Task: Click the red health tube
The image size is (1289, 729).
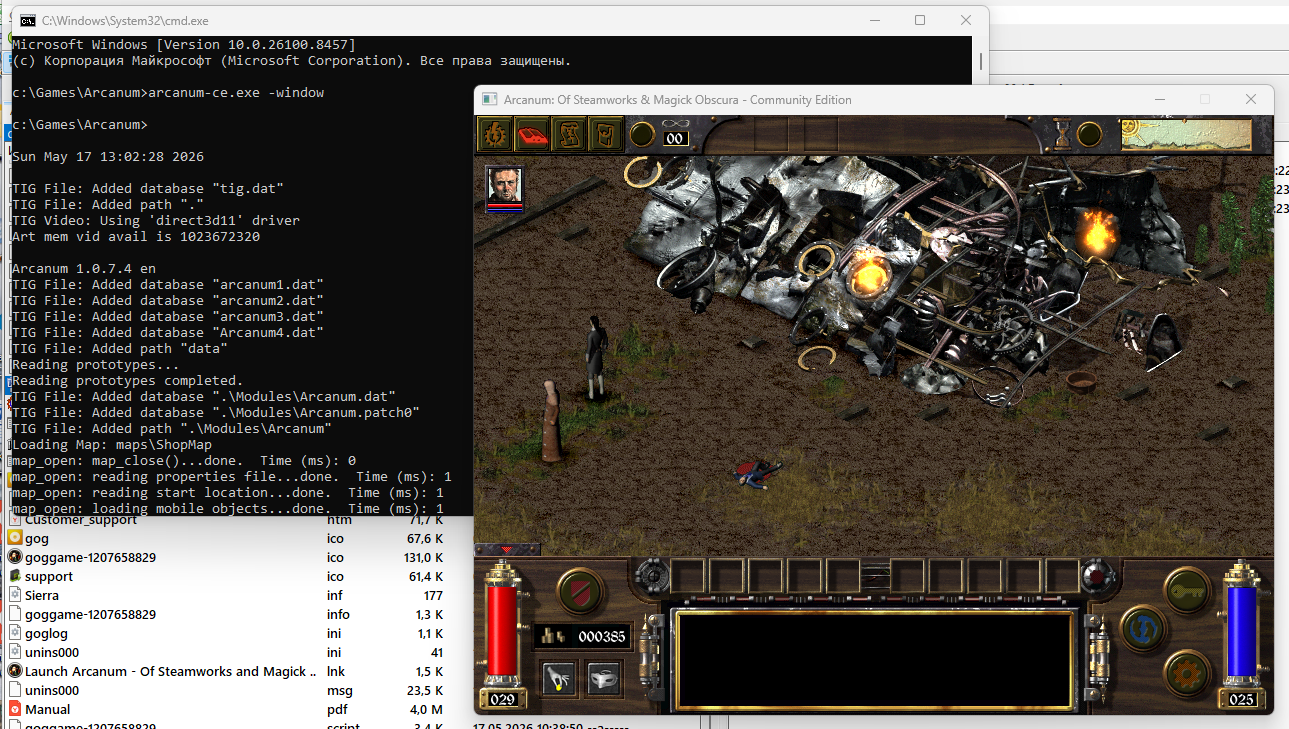Action: pos(502,631)
